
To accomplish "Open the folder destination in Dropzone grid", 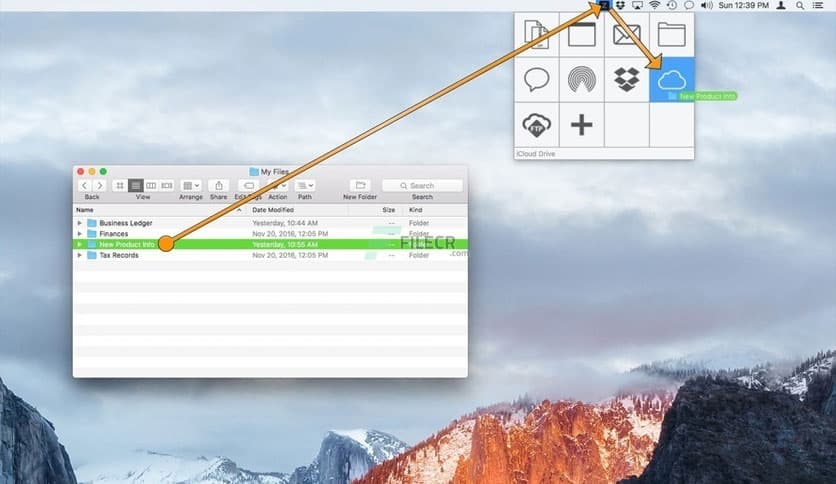I will coord(672,35).
